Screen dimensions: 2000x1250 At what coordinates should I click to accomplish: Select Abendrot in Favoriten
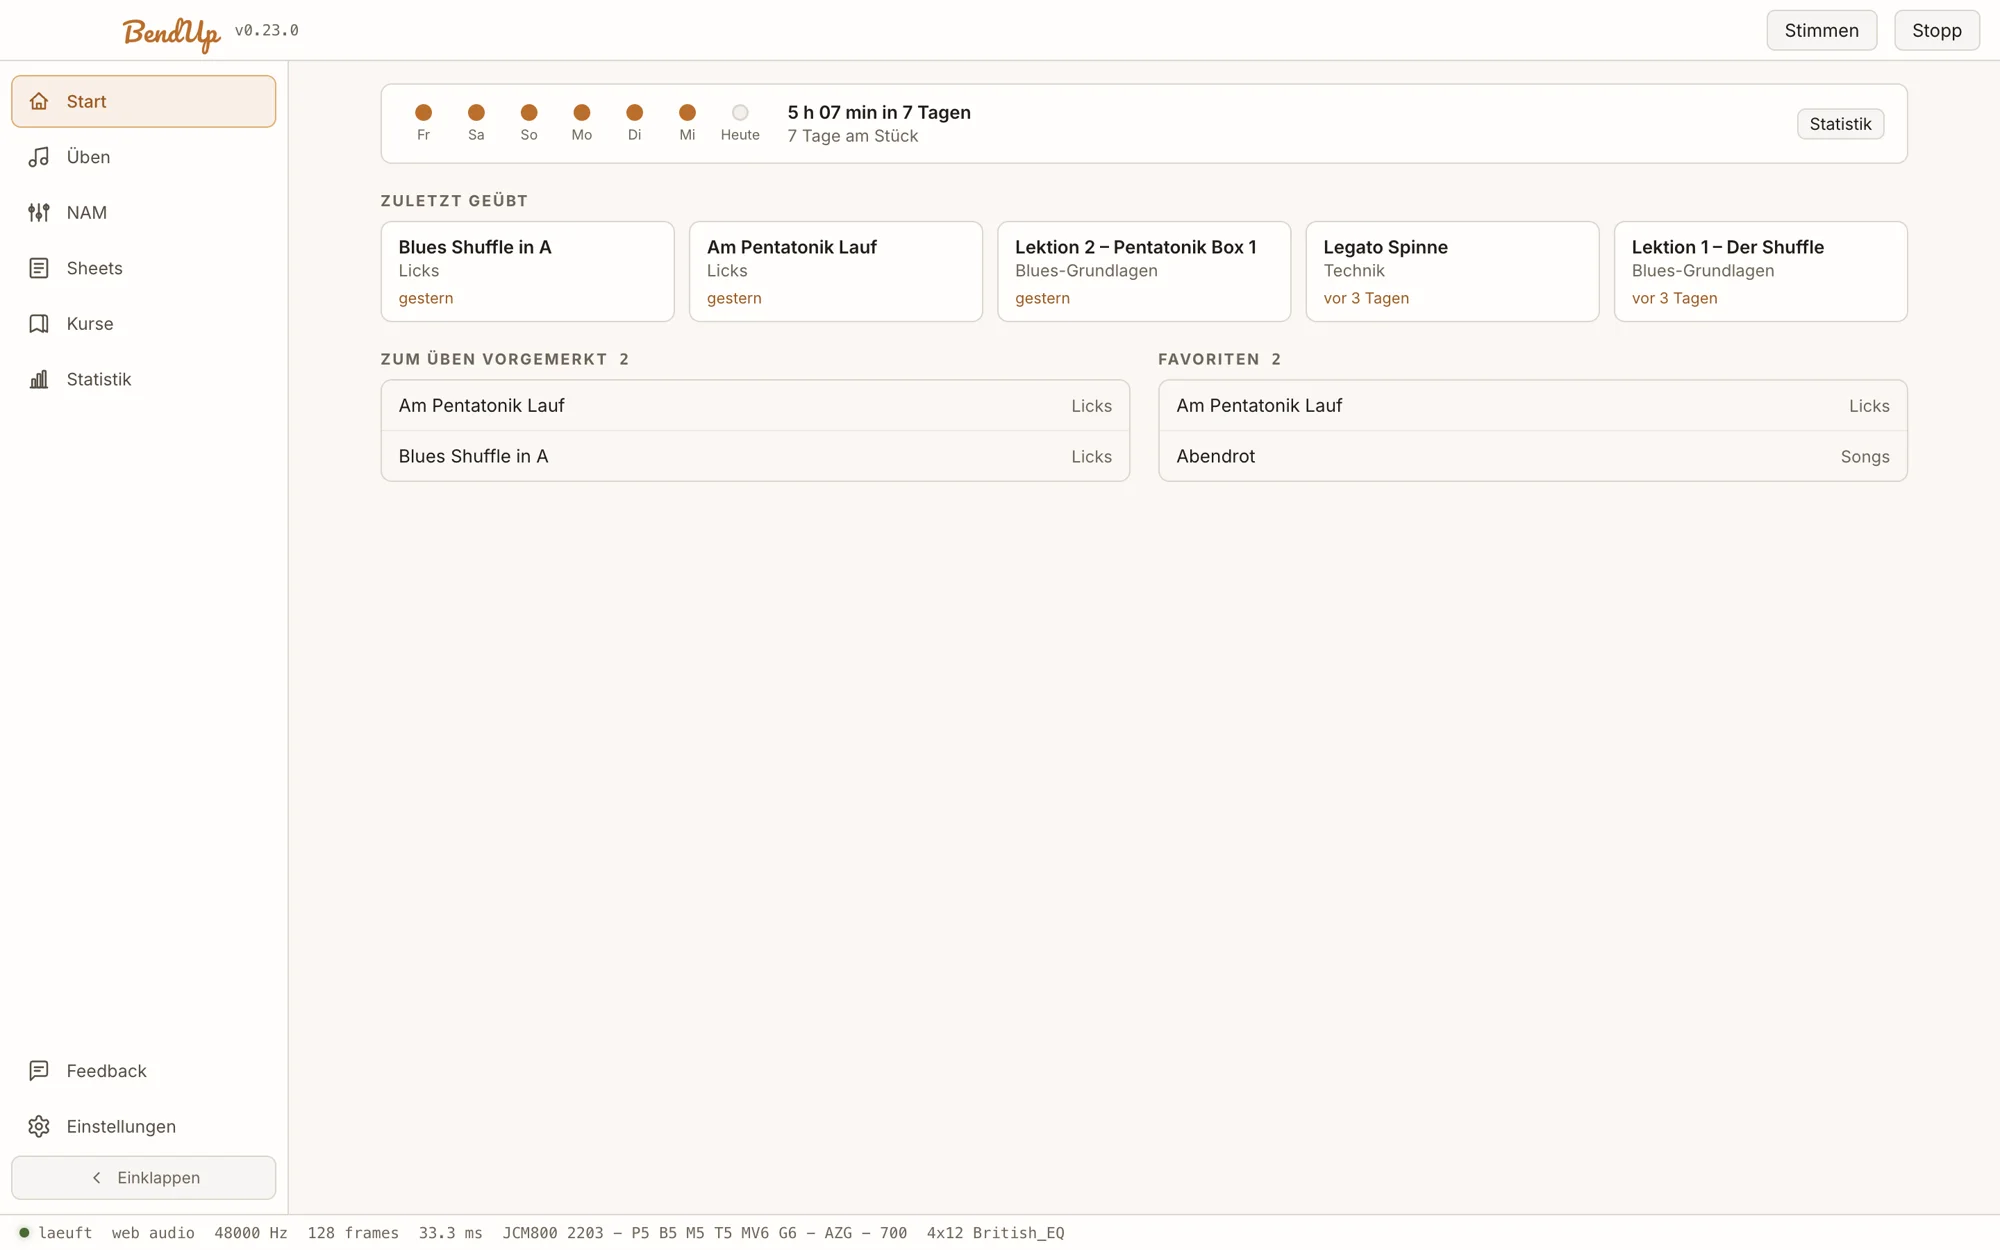pos(1533,456)
